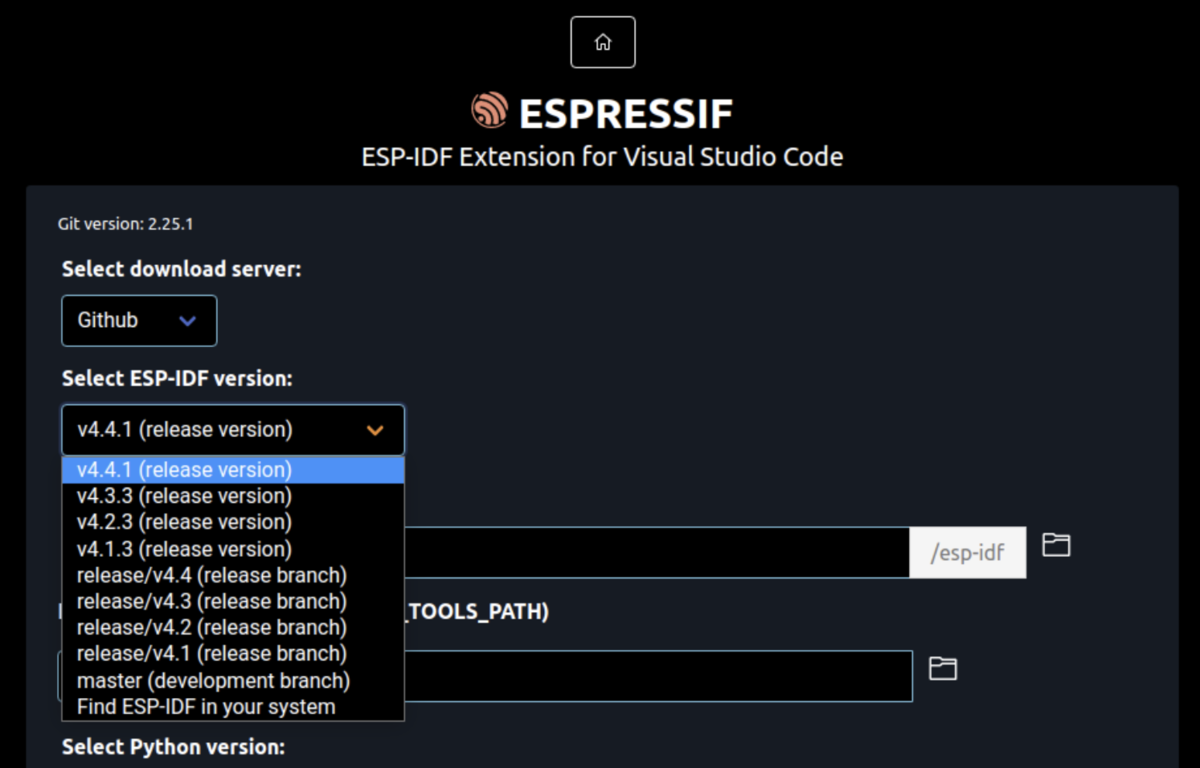The height and width of the screenshot is (768, 1200).
Task: Select v4.1.3 (release version) option
Action: click(x=233, y=549)
